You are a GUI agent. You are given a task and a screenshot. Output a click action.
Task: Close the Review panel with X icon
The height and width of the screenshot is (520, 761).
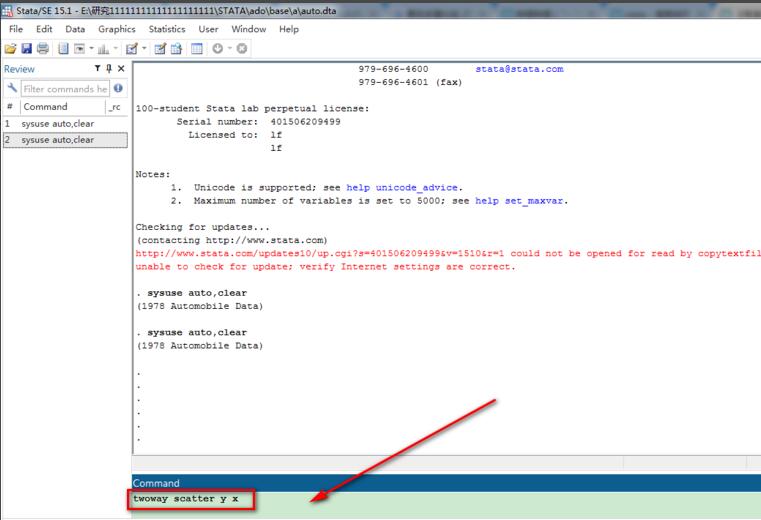tap(121, 68)
